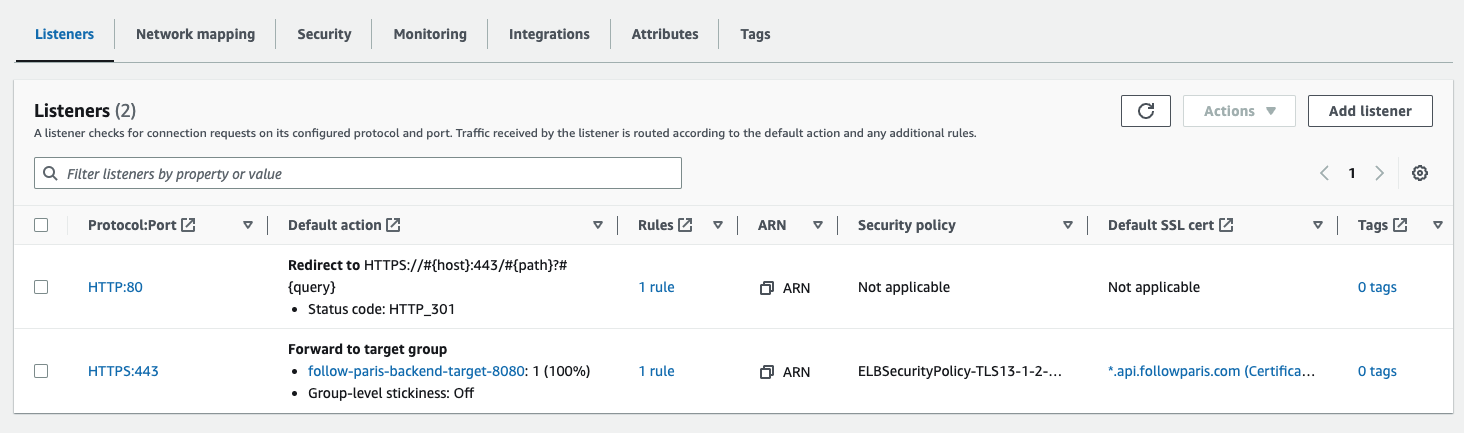Click Group-level stickiness: Off text
Screen dimensions: 1464x433
pyautogui.click(x=391, y=393)
